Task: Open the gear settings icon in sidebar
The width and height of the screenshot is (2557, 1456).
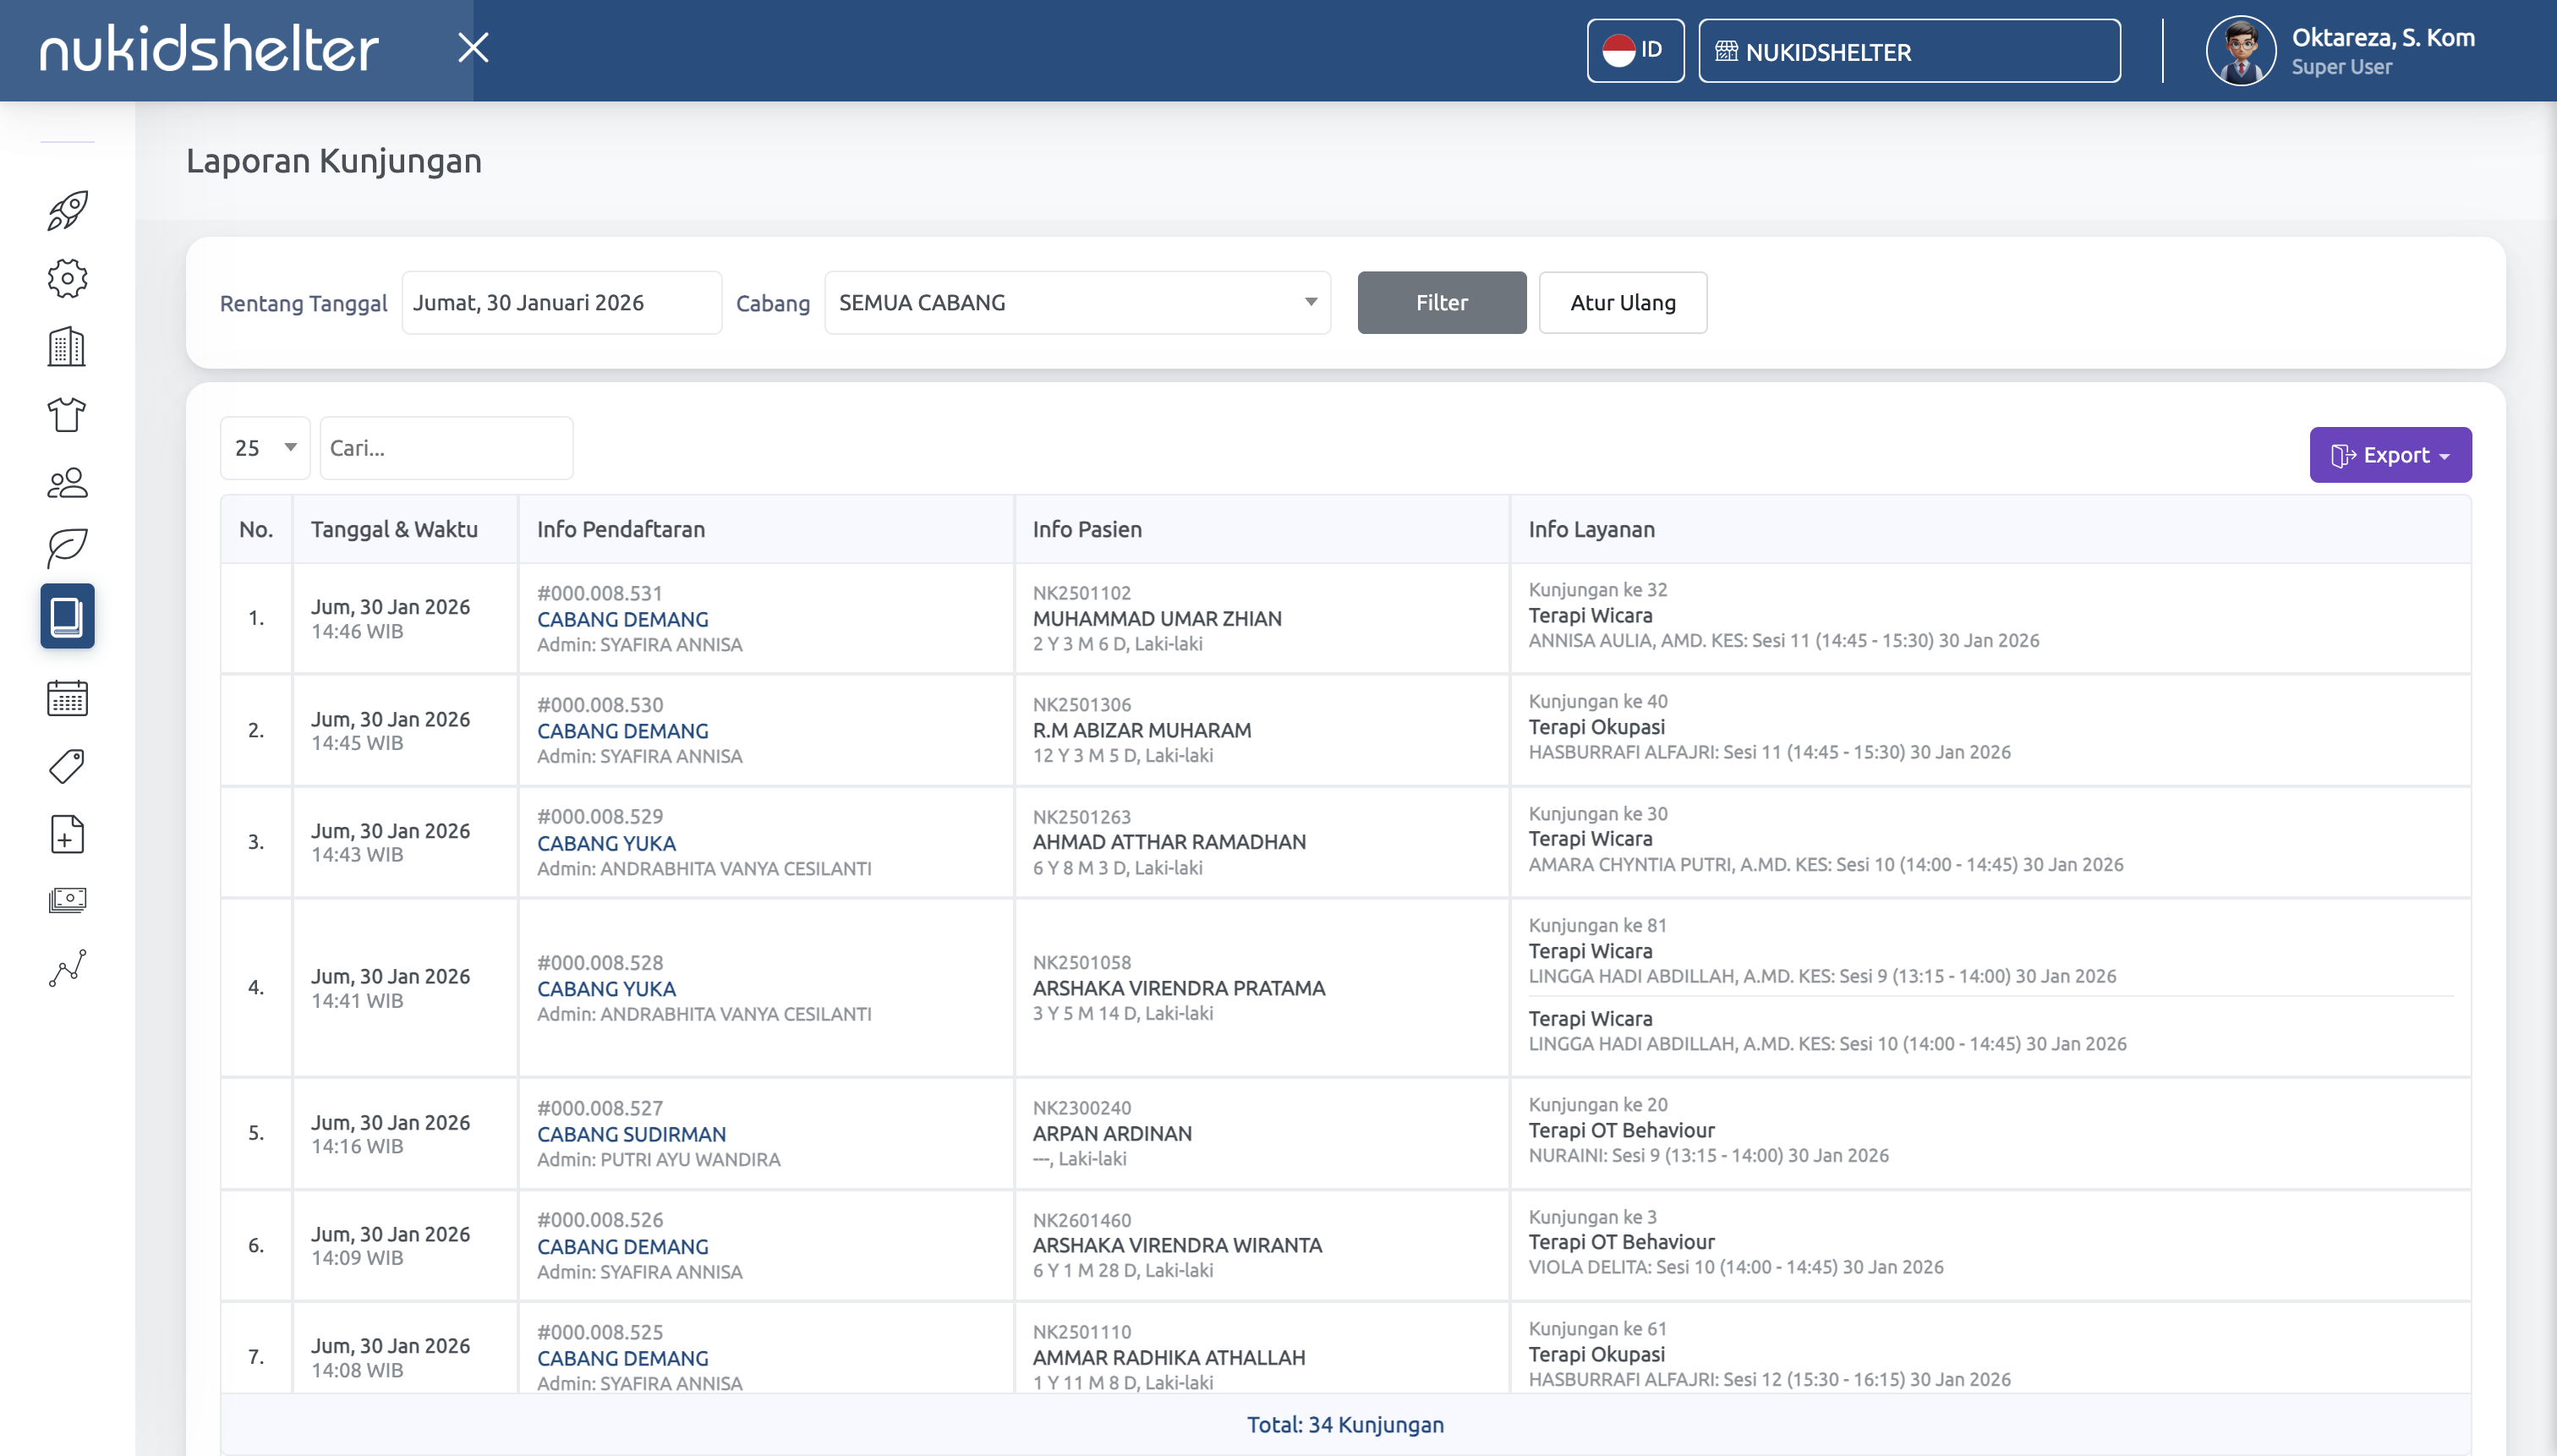Action: [x=67, y=278]
